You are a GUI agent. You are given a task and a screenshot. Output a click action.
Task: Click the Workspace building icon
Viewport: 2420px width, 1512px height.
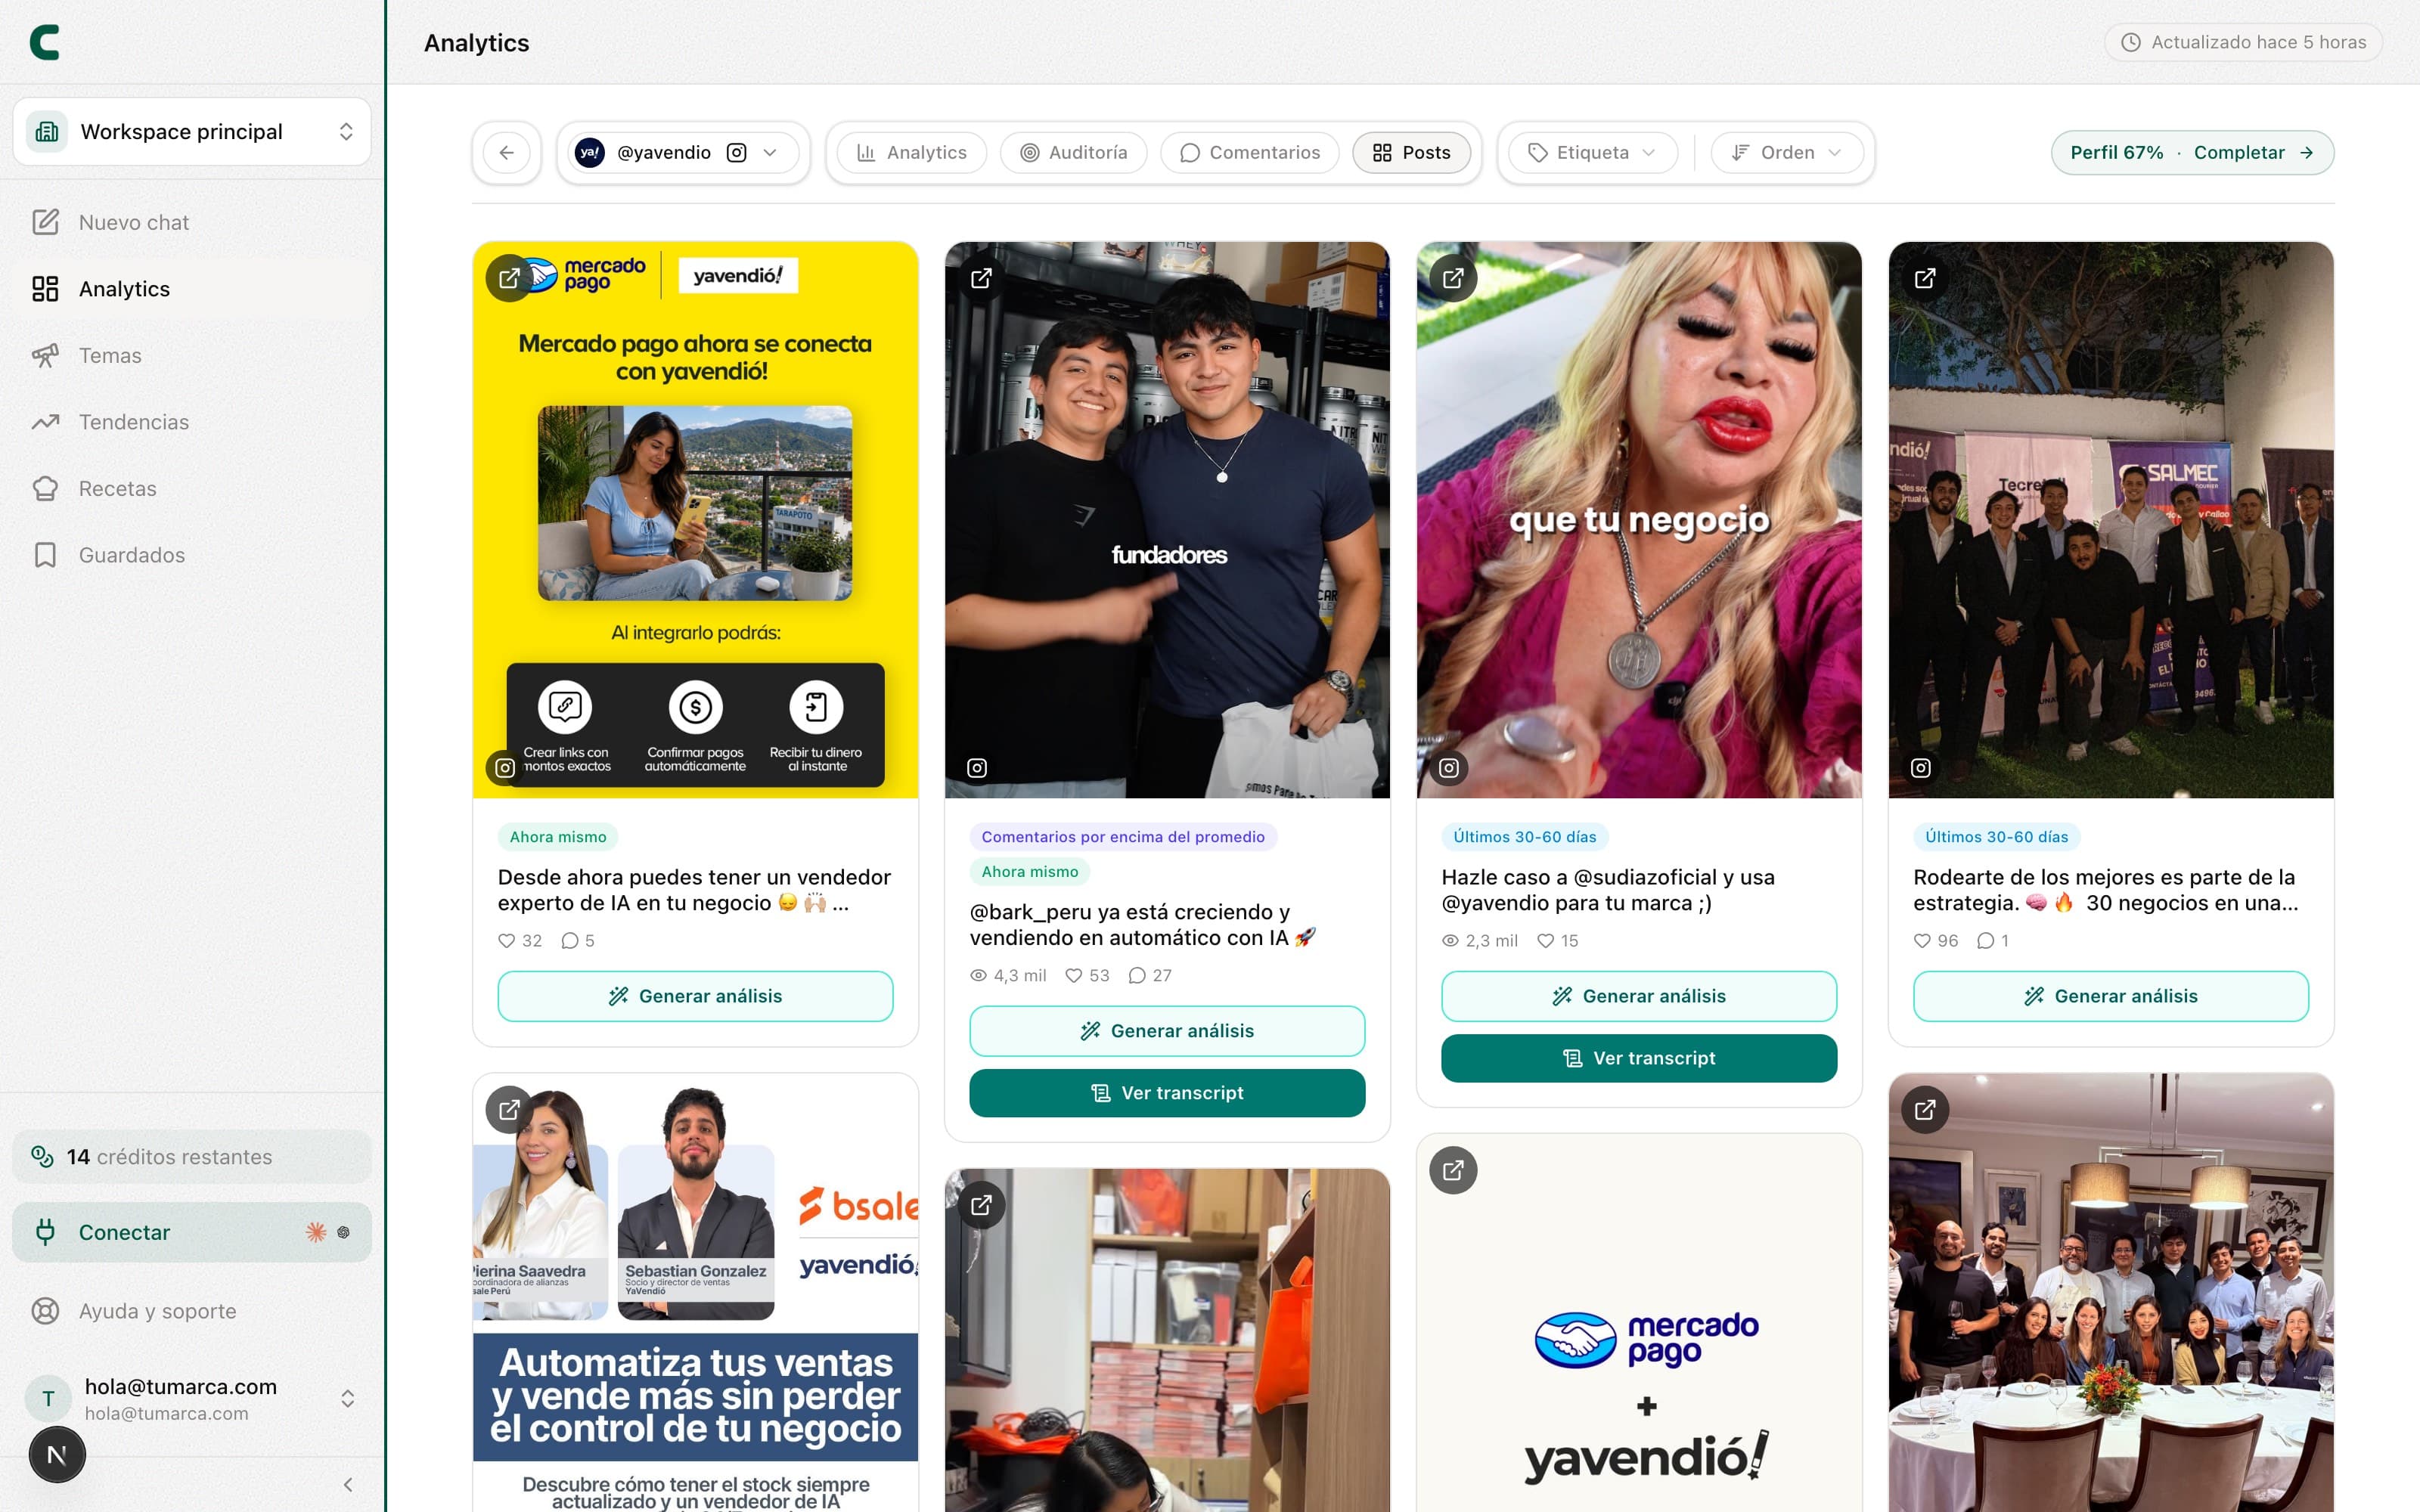47,132
